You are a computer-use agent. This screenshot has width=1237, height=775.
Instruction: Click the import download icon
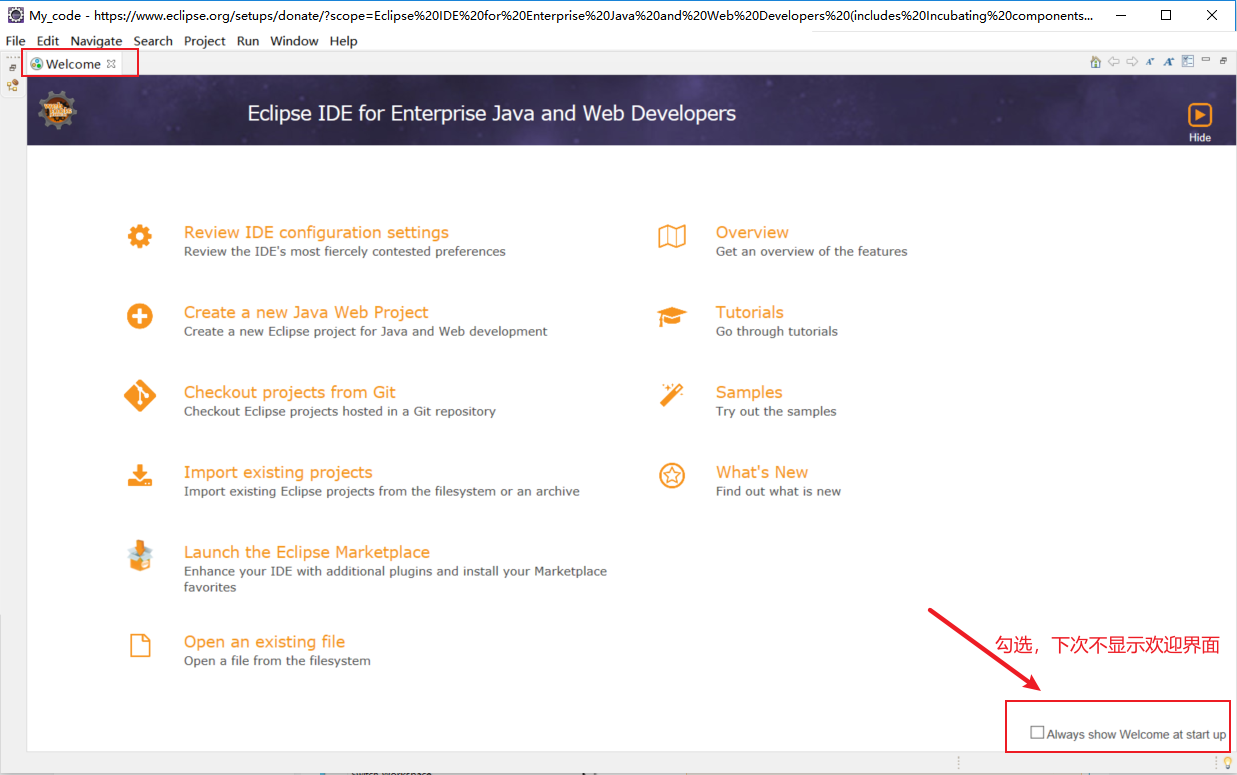(x=140, y=475)
